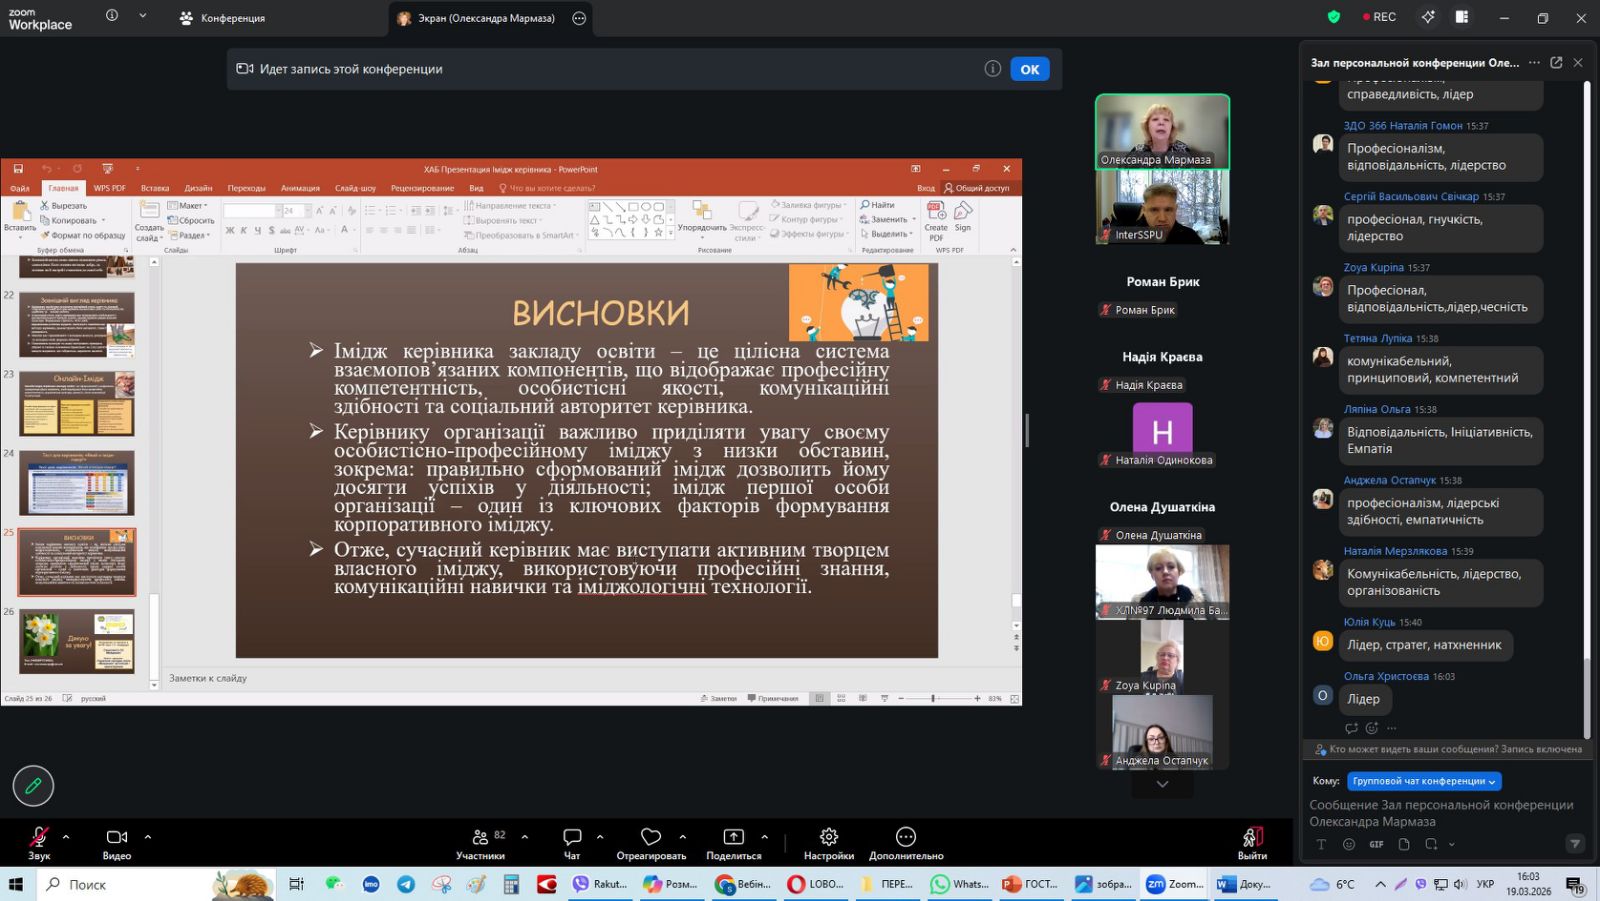Image resolution: width=1600 pixels, height=901 pixels.
Task: Open Telegram from the Windows taskbar
Action: (x=406, y=884)
